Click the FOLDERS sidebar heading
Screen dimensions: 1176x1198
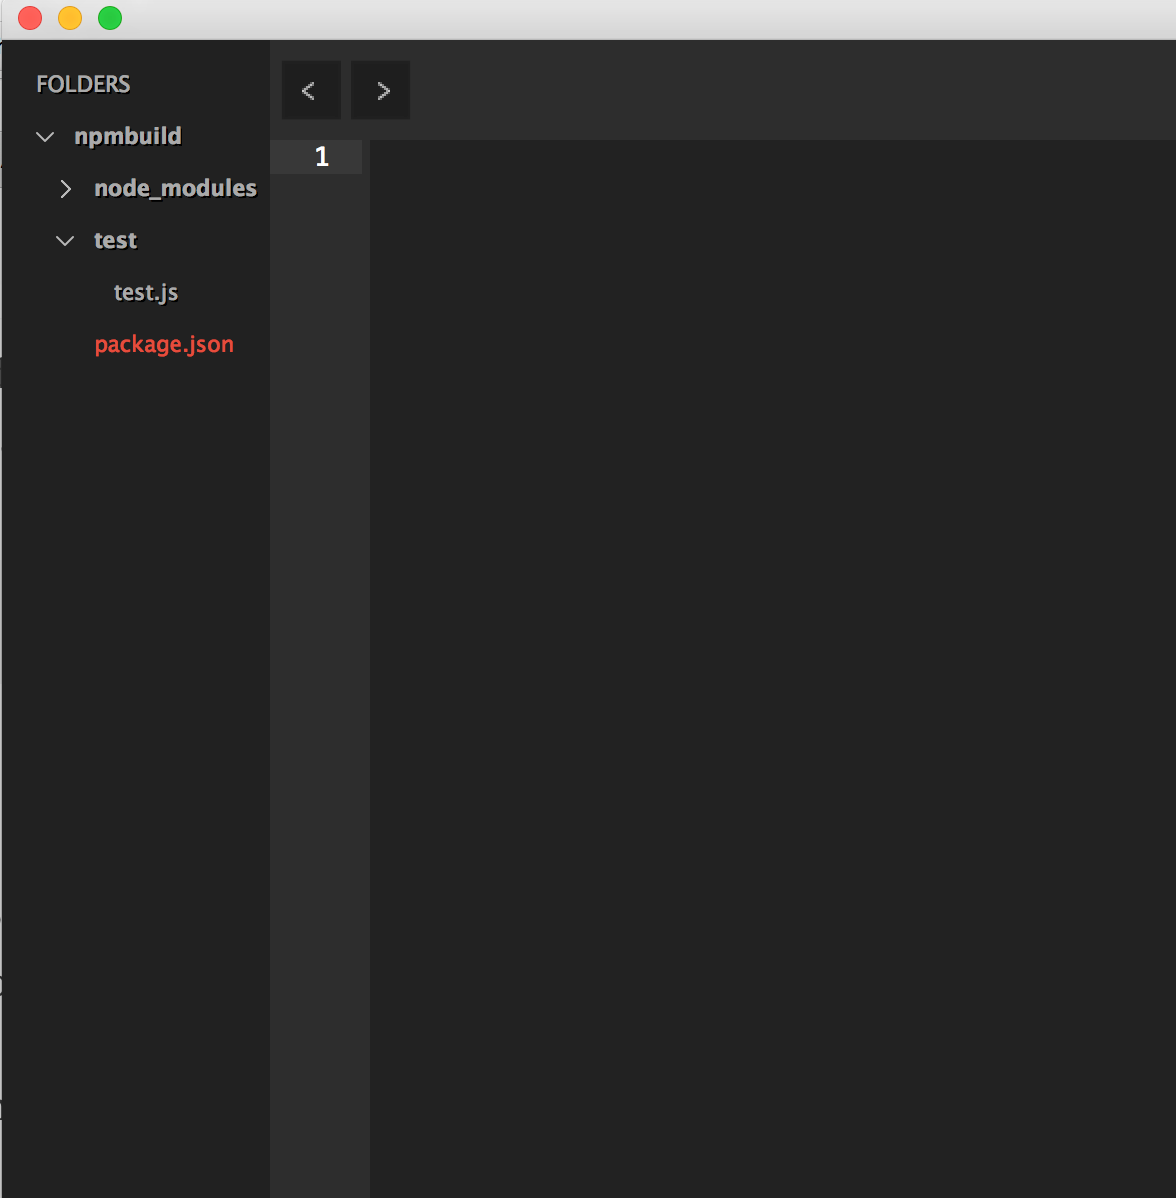(83, 84)
